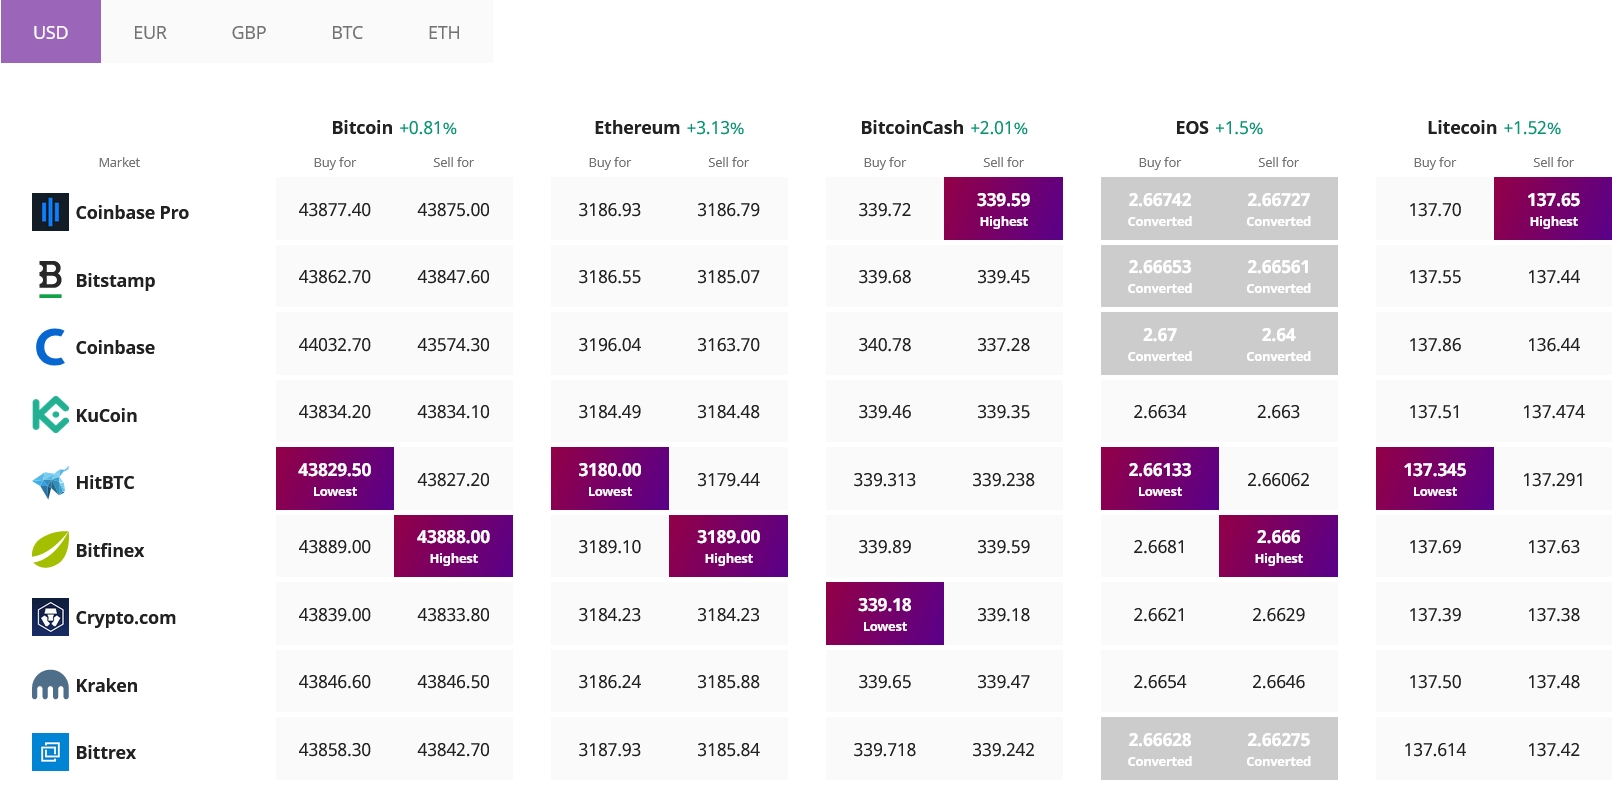Click Ethereum highest price 3189.00
The width and height of the screenshot is (1612, 785).
coord(729,546)
